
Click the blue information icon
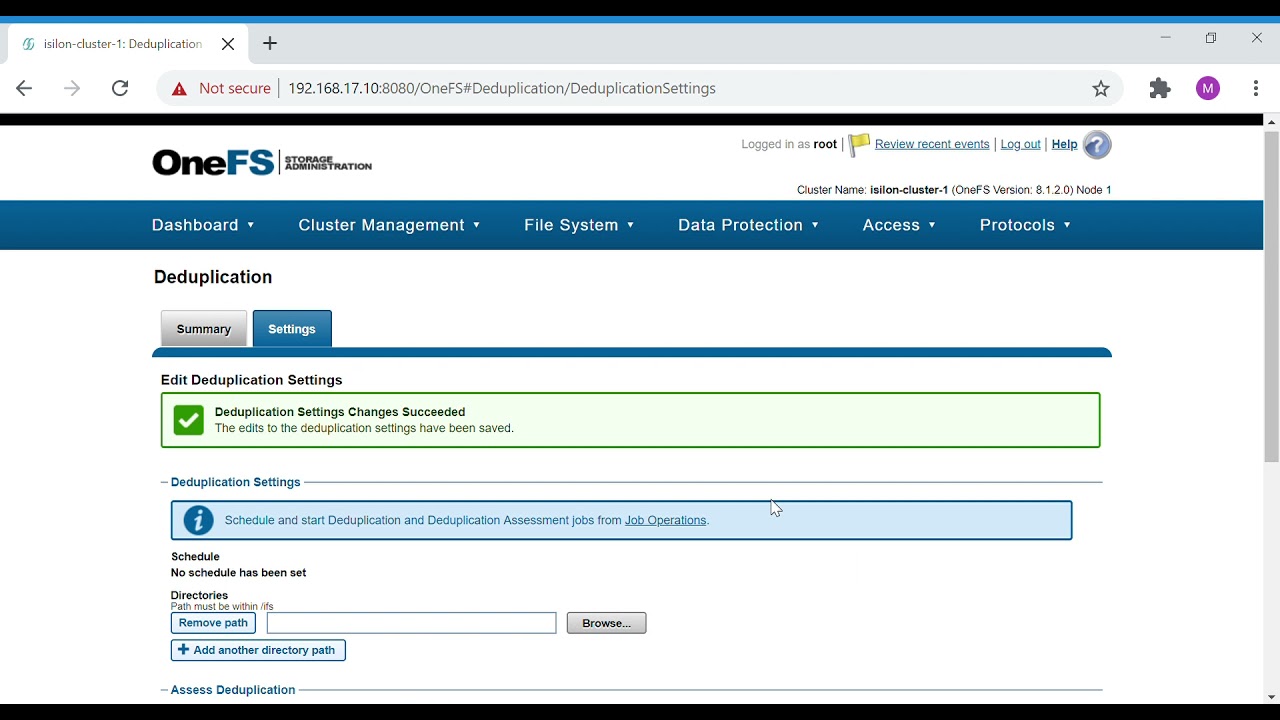[x=198, y=520]
